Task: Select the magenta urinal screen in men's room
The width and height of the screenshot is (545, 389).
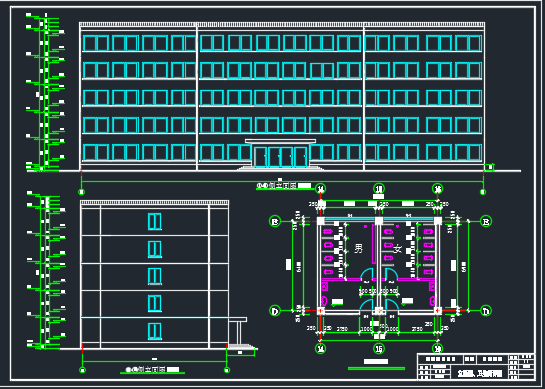Action: 374,245
